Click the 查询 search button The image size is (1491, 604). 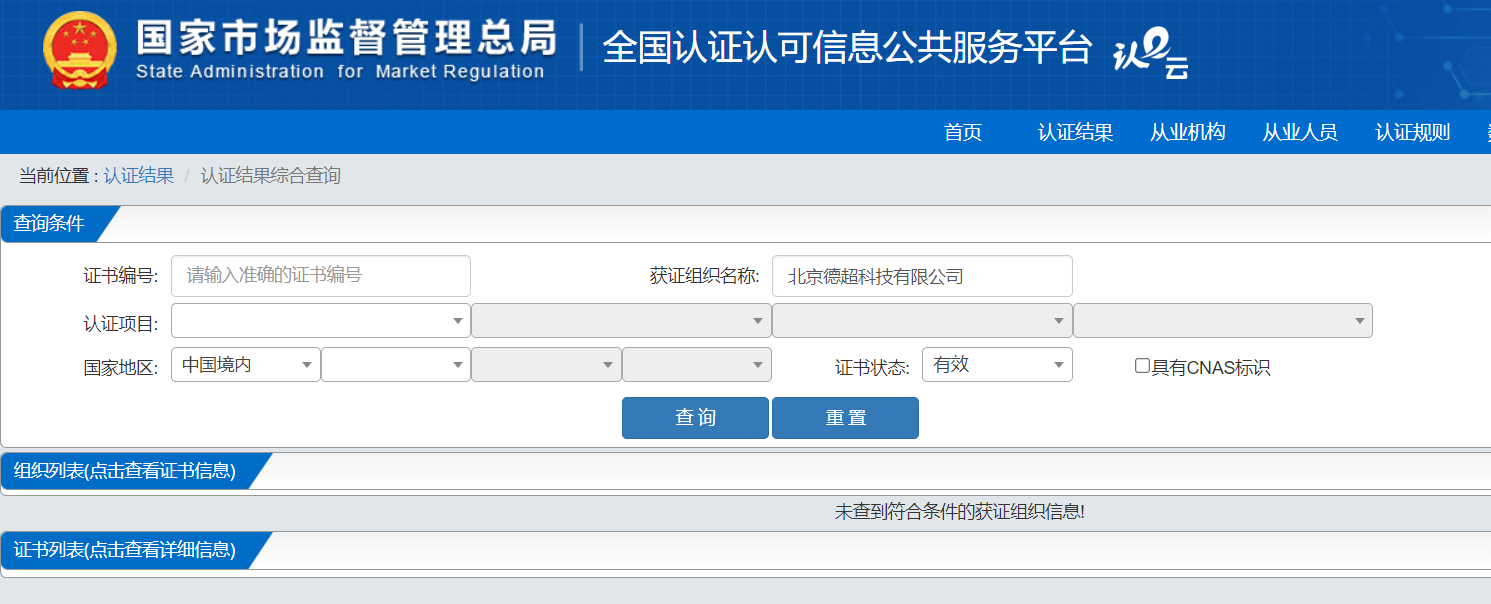pos(695,418)
